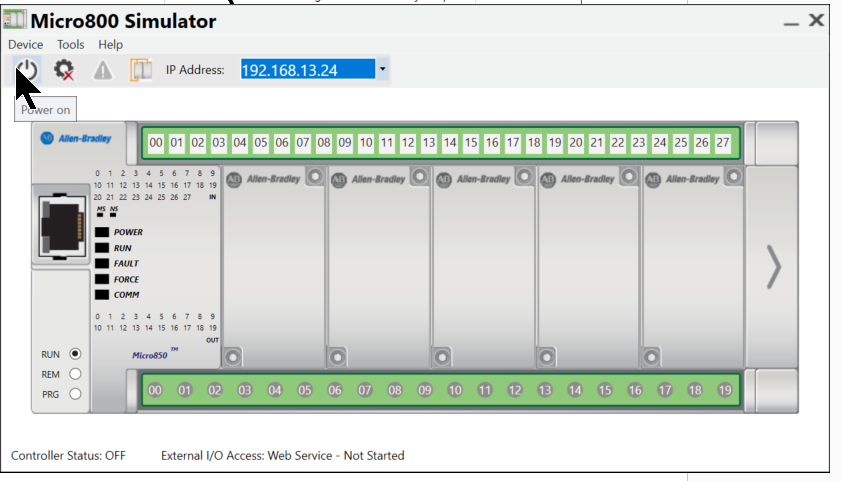Click the second expansion module slot
The image size is (841, 481).
pyautogui.click(x=379, y=267)
